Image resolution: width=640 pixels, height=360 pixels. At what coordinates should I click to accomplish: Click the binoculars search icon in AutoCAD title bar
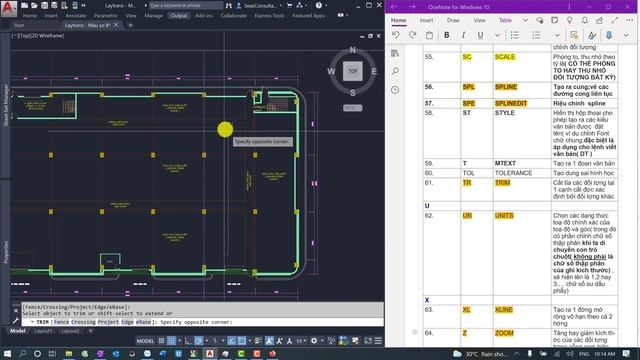(229, 5)
